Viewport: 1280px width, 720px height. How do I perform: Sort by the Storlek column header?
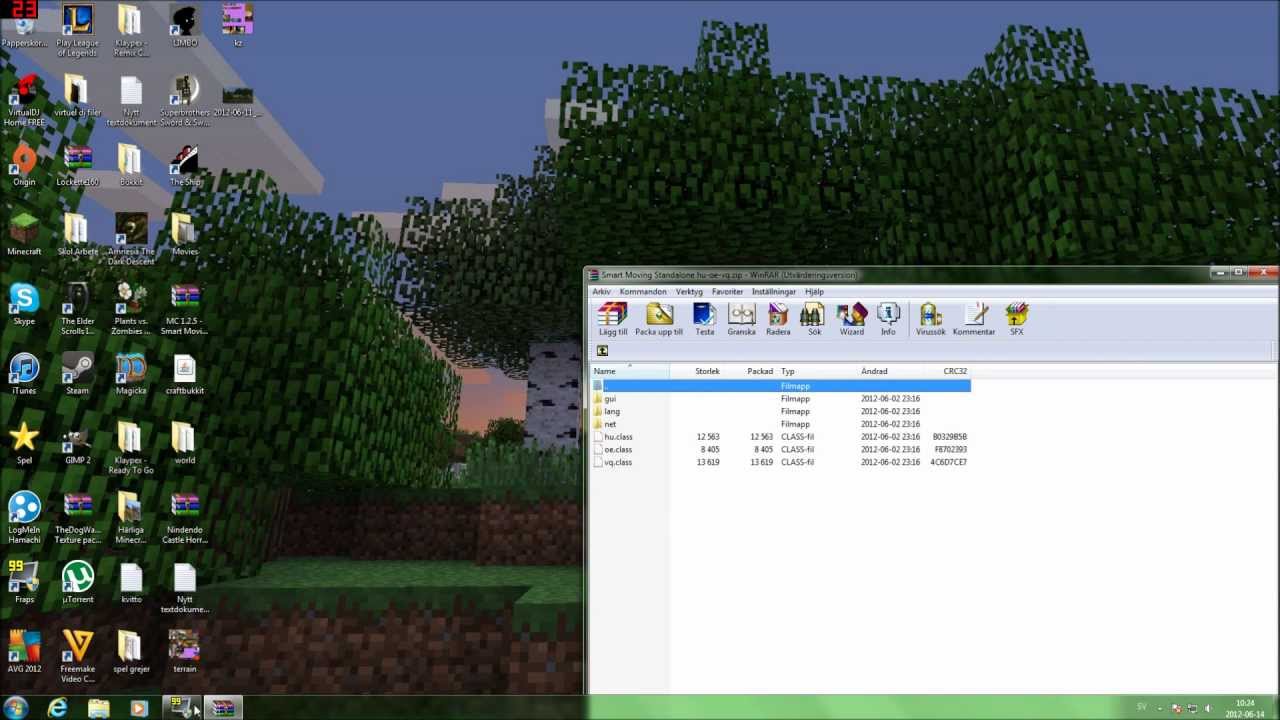pos(697,371)
